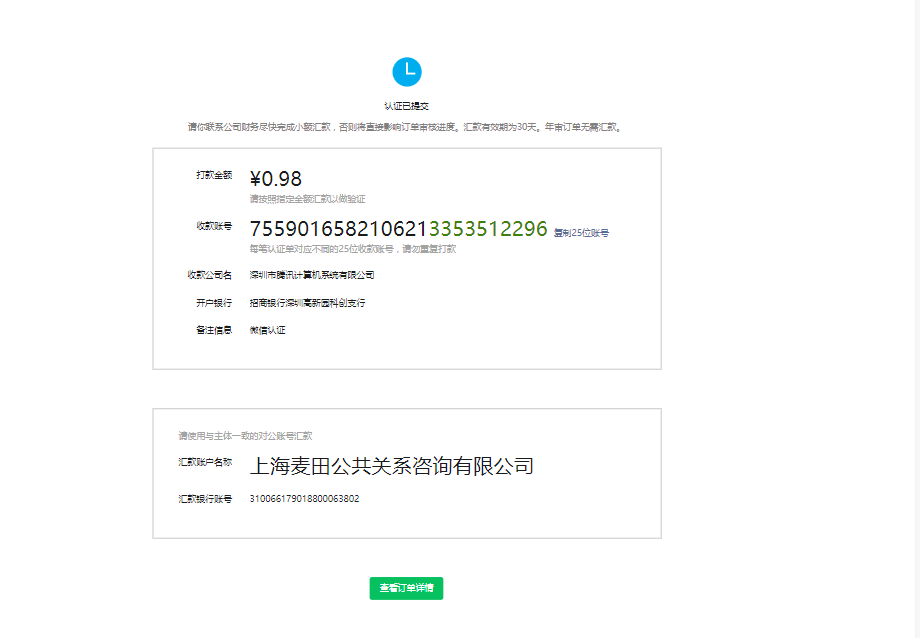This screenshot has width=920, height=638.
Task: Click the 请按照指定金额汇款以做验证 hint text
Action: [307, 199]
